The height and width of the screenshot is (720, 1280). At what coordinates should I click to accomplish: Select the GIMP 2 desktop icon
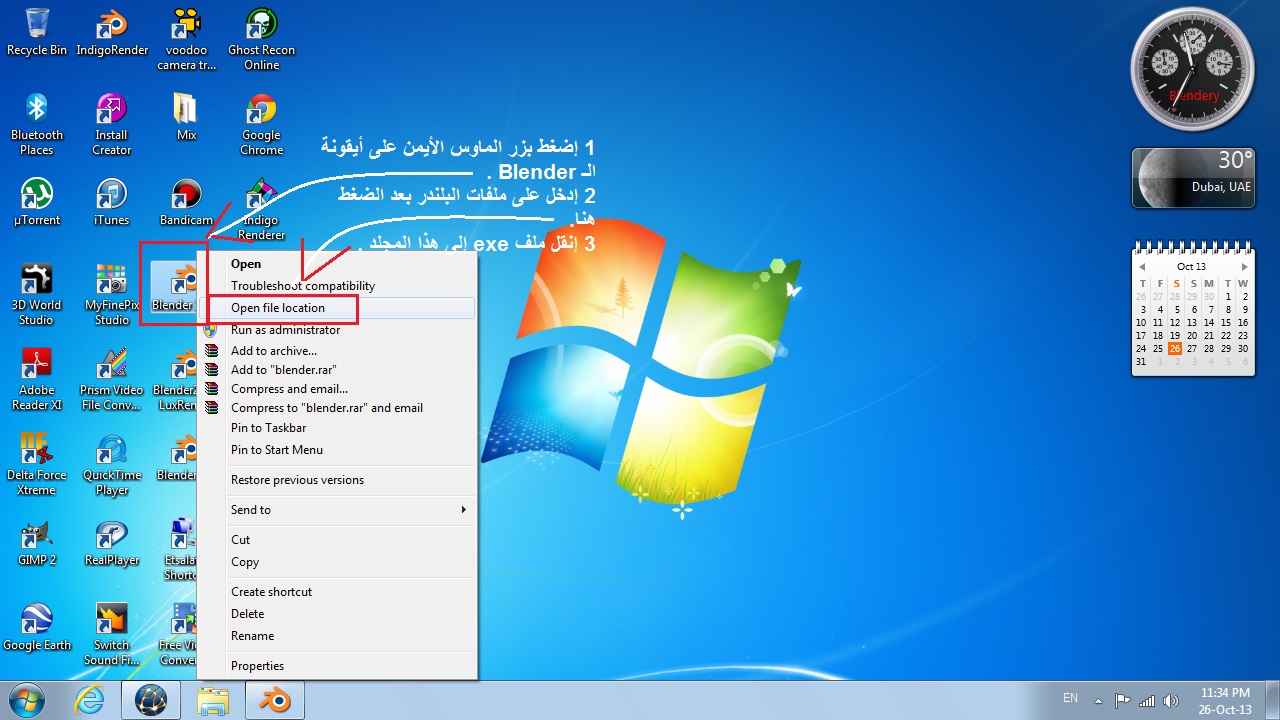click(37, 541)
